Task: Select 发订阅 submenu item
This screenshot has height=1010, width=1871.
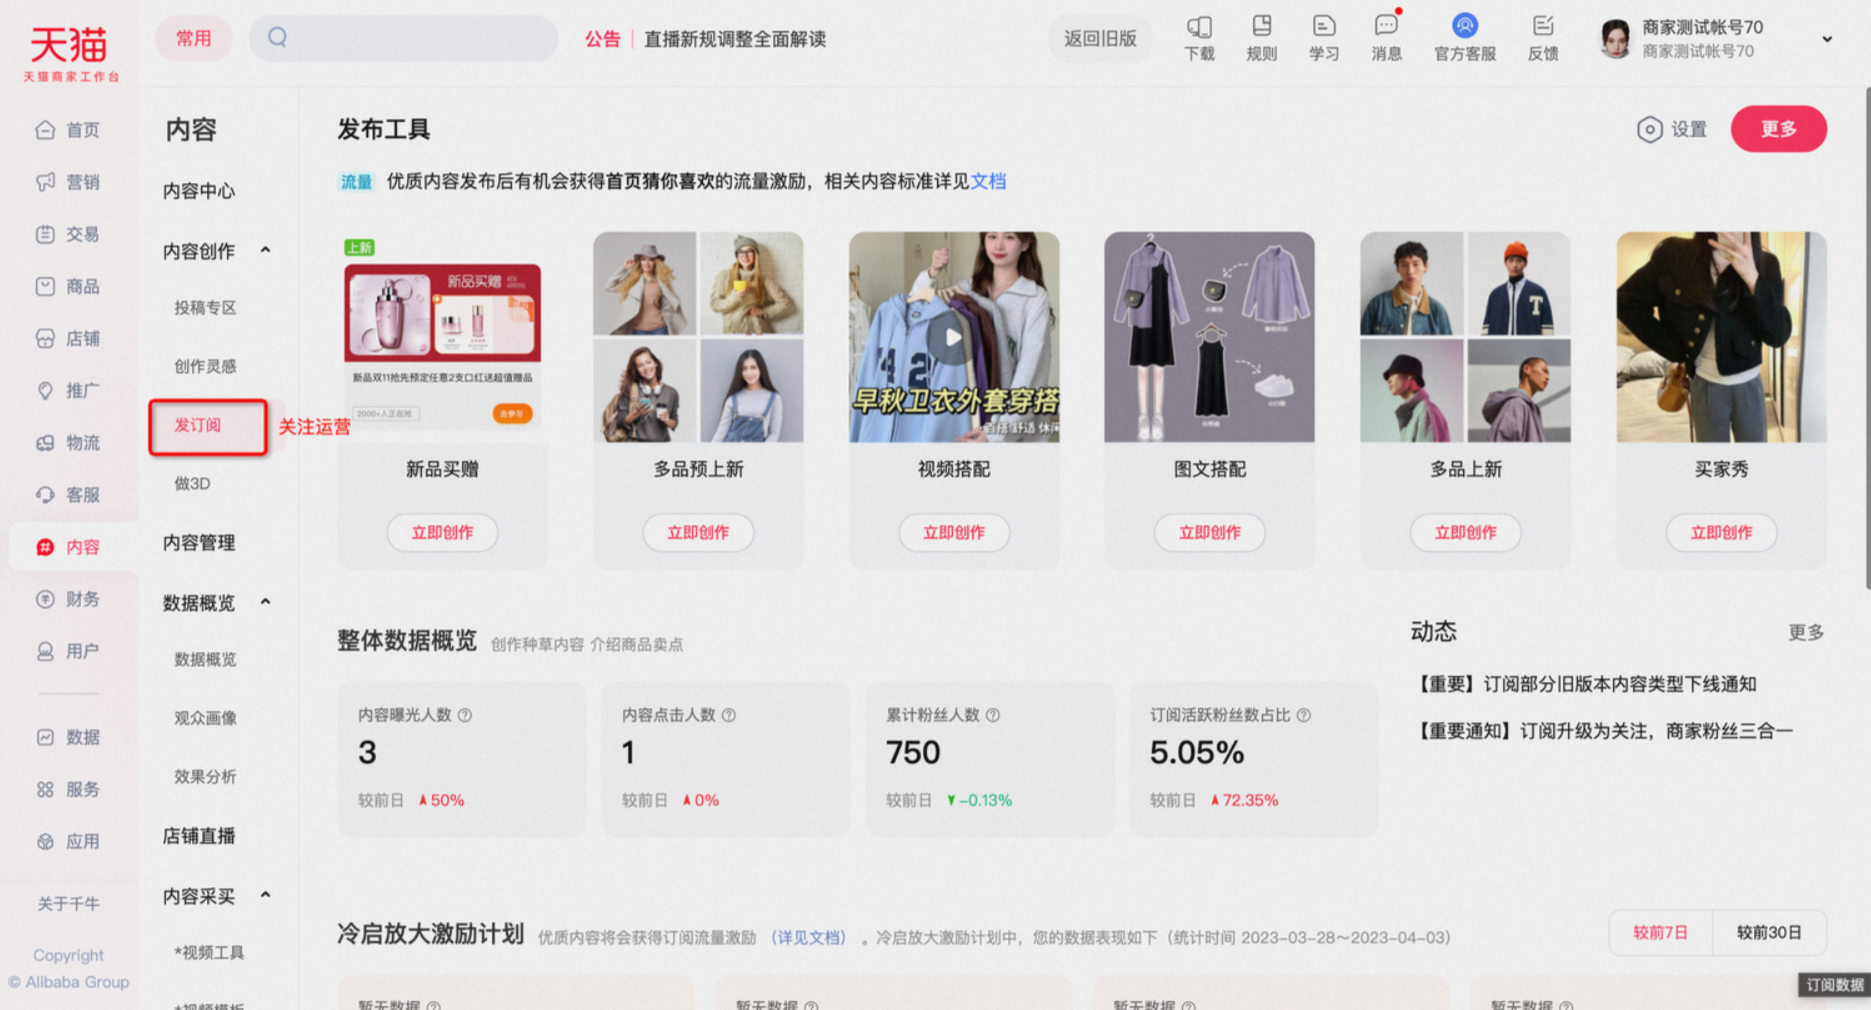Action: [198, 425]
